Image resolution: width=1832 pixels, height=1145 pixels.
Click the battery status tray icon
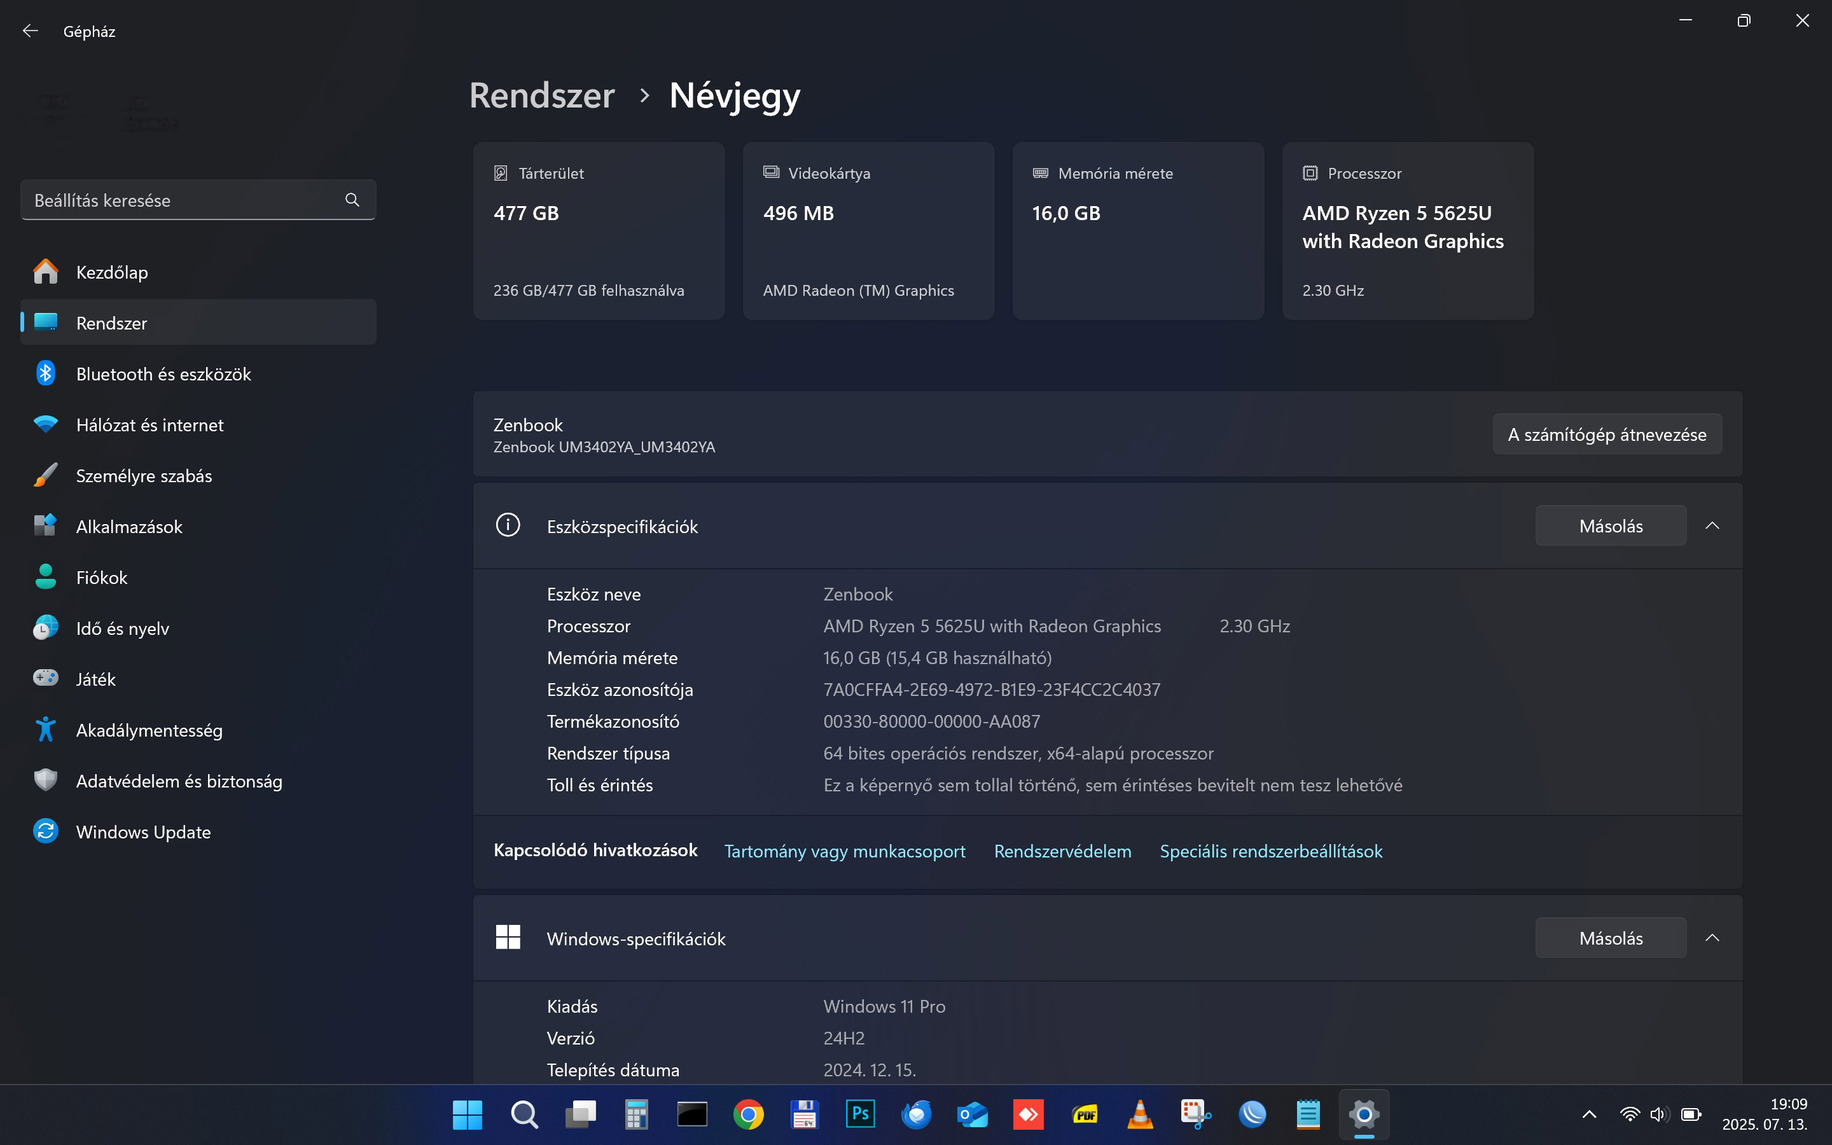1691,1114
